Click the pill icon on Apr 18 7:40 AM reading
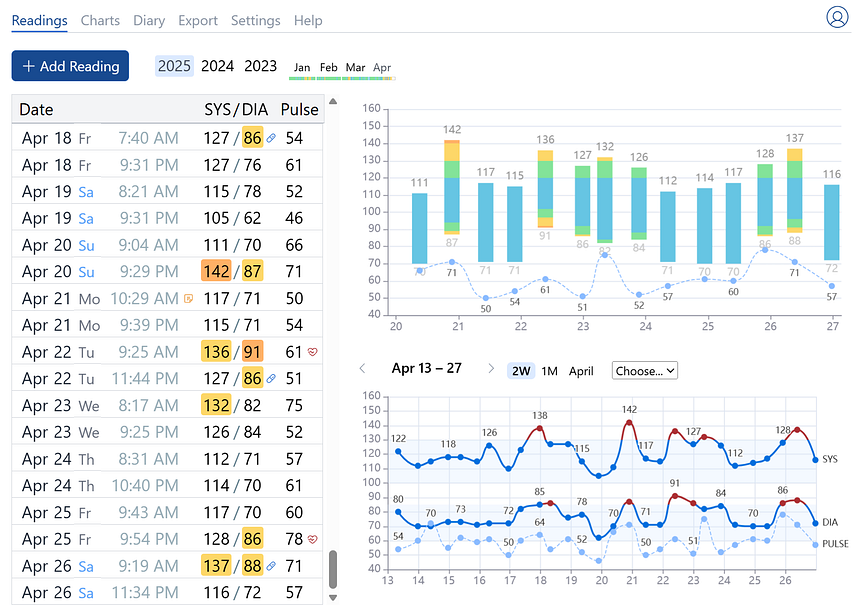Image resolution: width=859 pixels, height=608 pixels. pyautogui.click(x=272, y=138)
